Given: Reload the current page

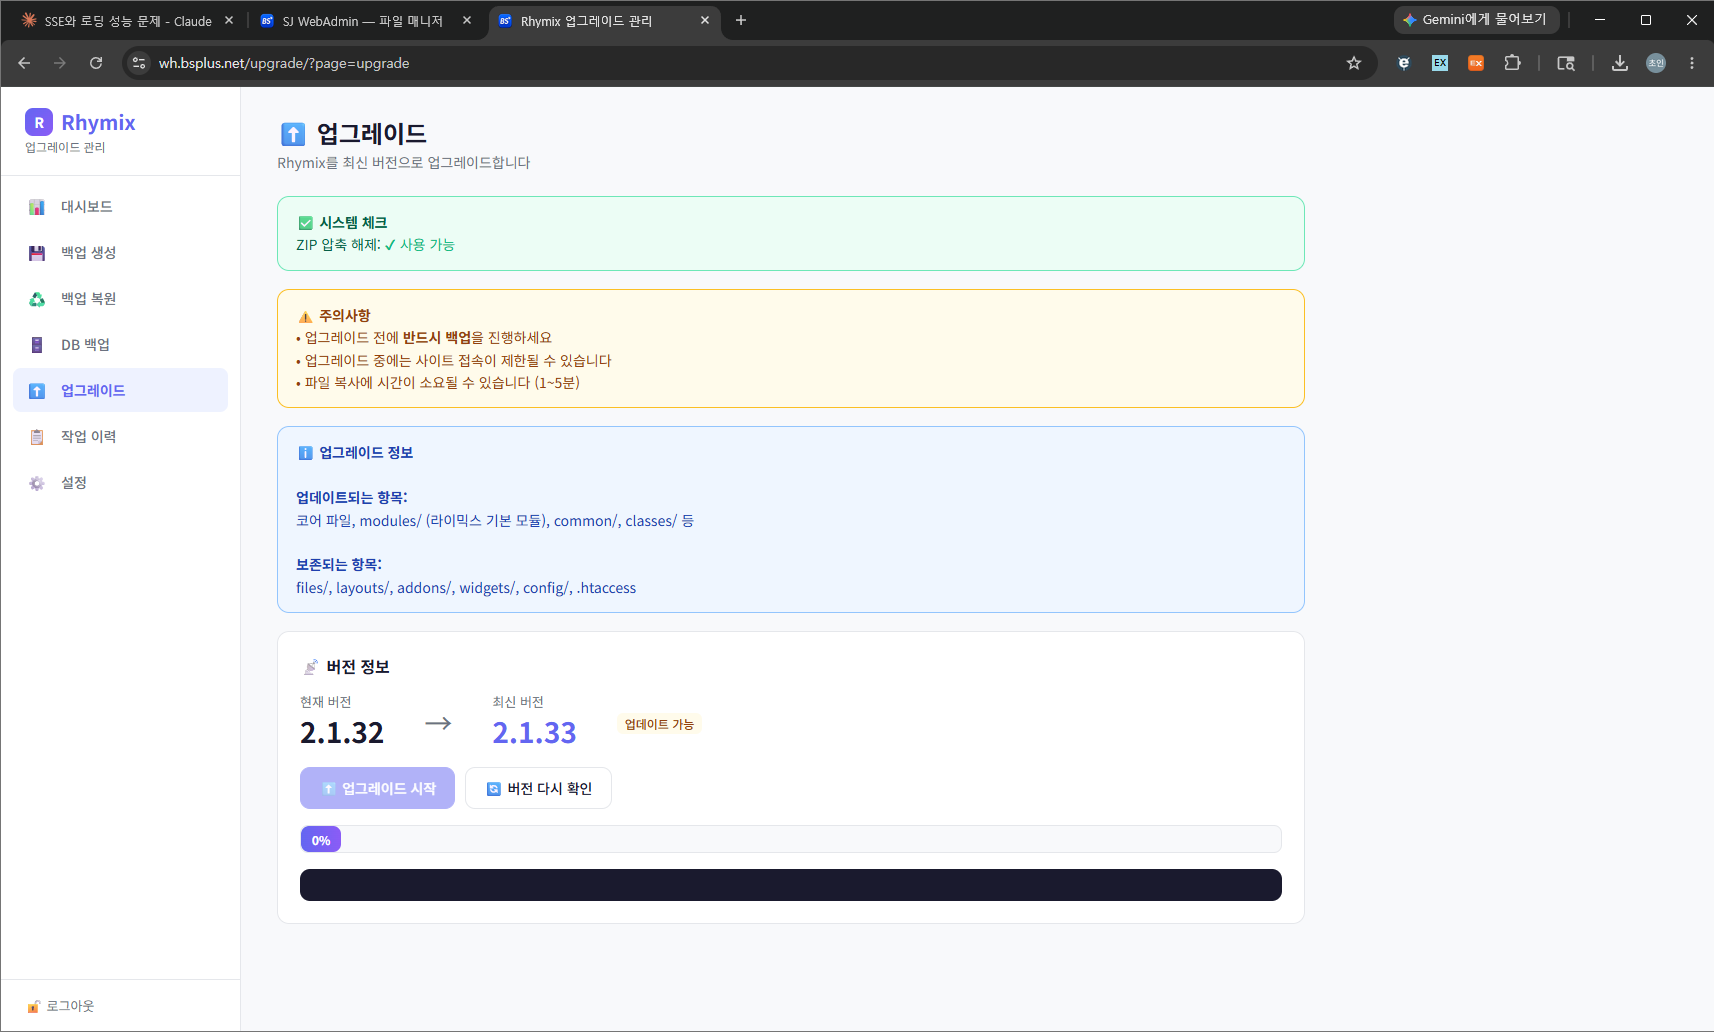Looking at the screenshot, I should coord(96,63).
